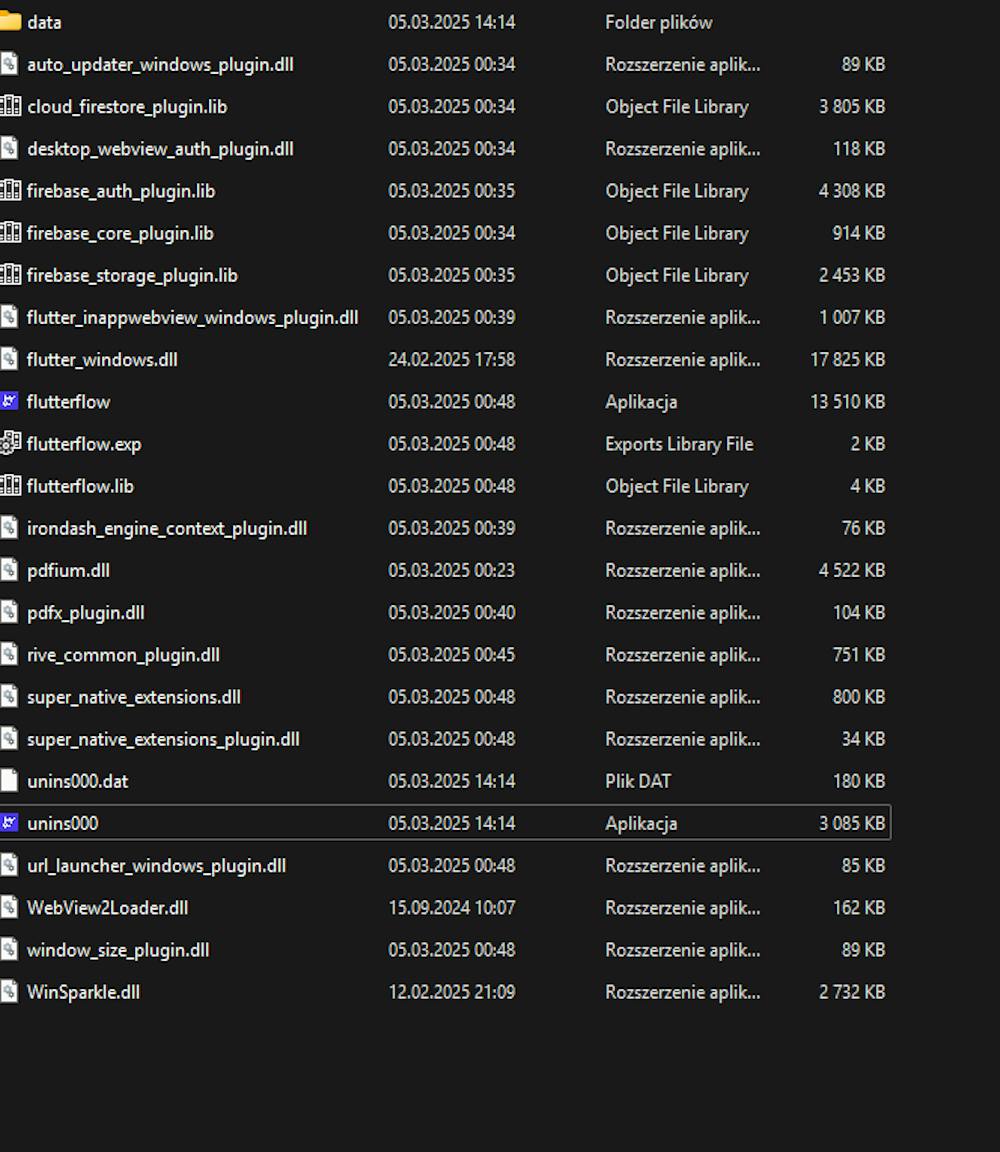Click the pdfium.dll file icon
Image resolution: width=1000 pixels, height=1152 pixels.
point(9,570)
